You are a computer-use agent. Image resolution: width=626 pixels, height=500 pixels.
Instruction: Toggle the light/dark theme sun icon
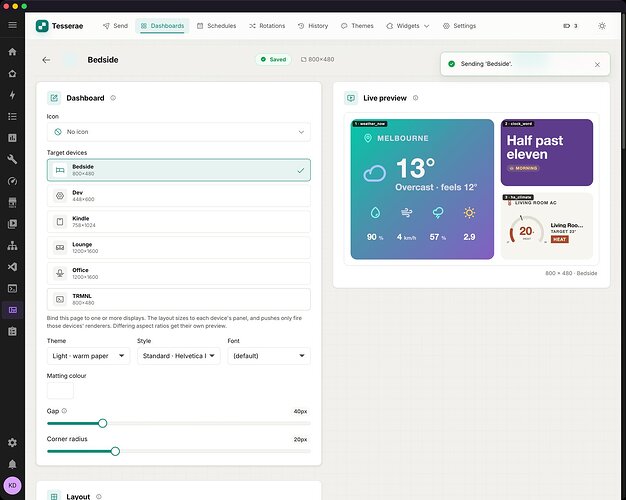(602, 26)
